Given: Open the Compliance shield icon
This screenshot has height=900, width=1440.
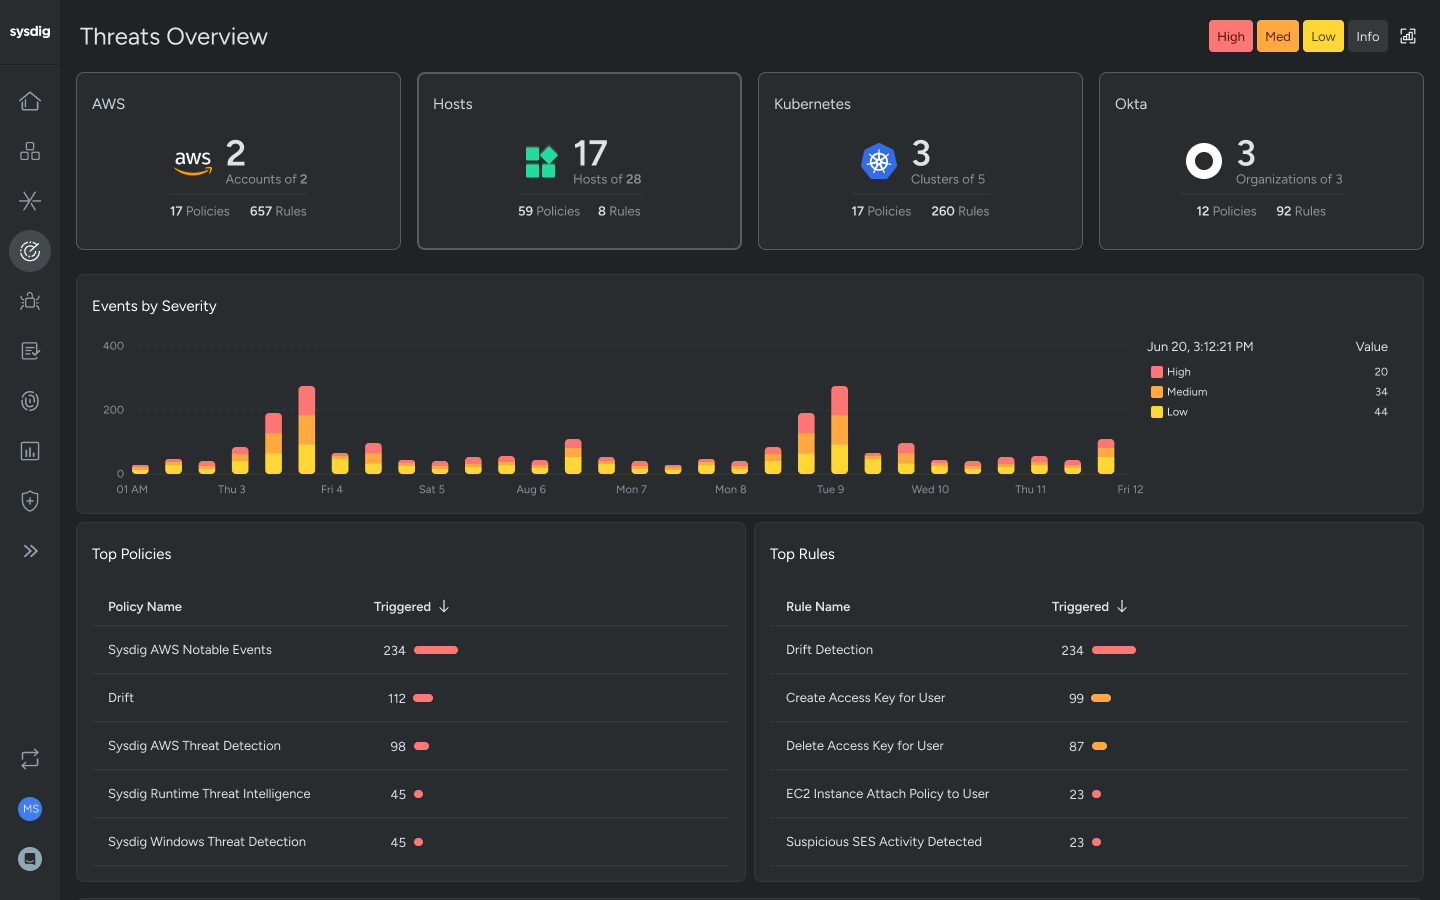Looking at the screenshot, I should [30, 501].
